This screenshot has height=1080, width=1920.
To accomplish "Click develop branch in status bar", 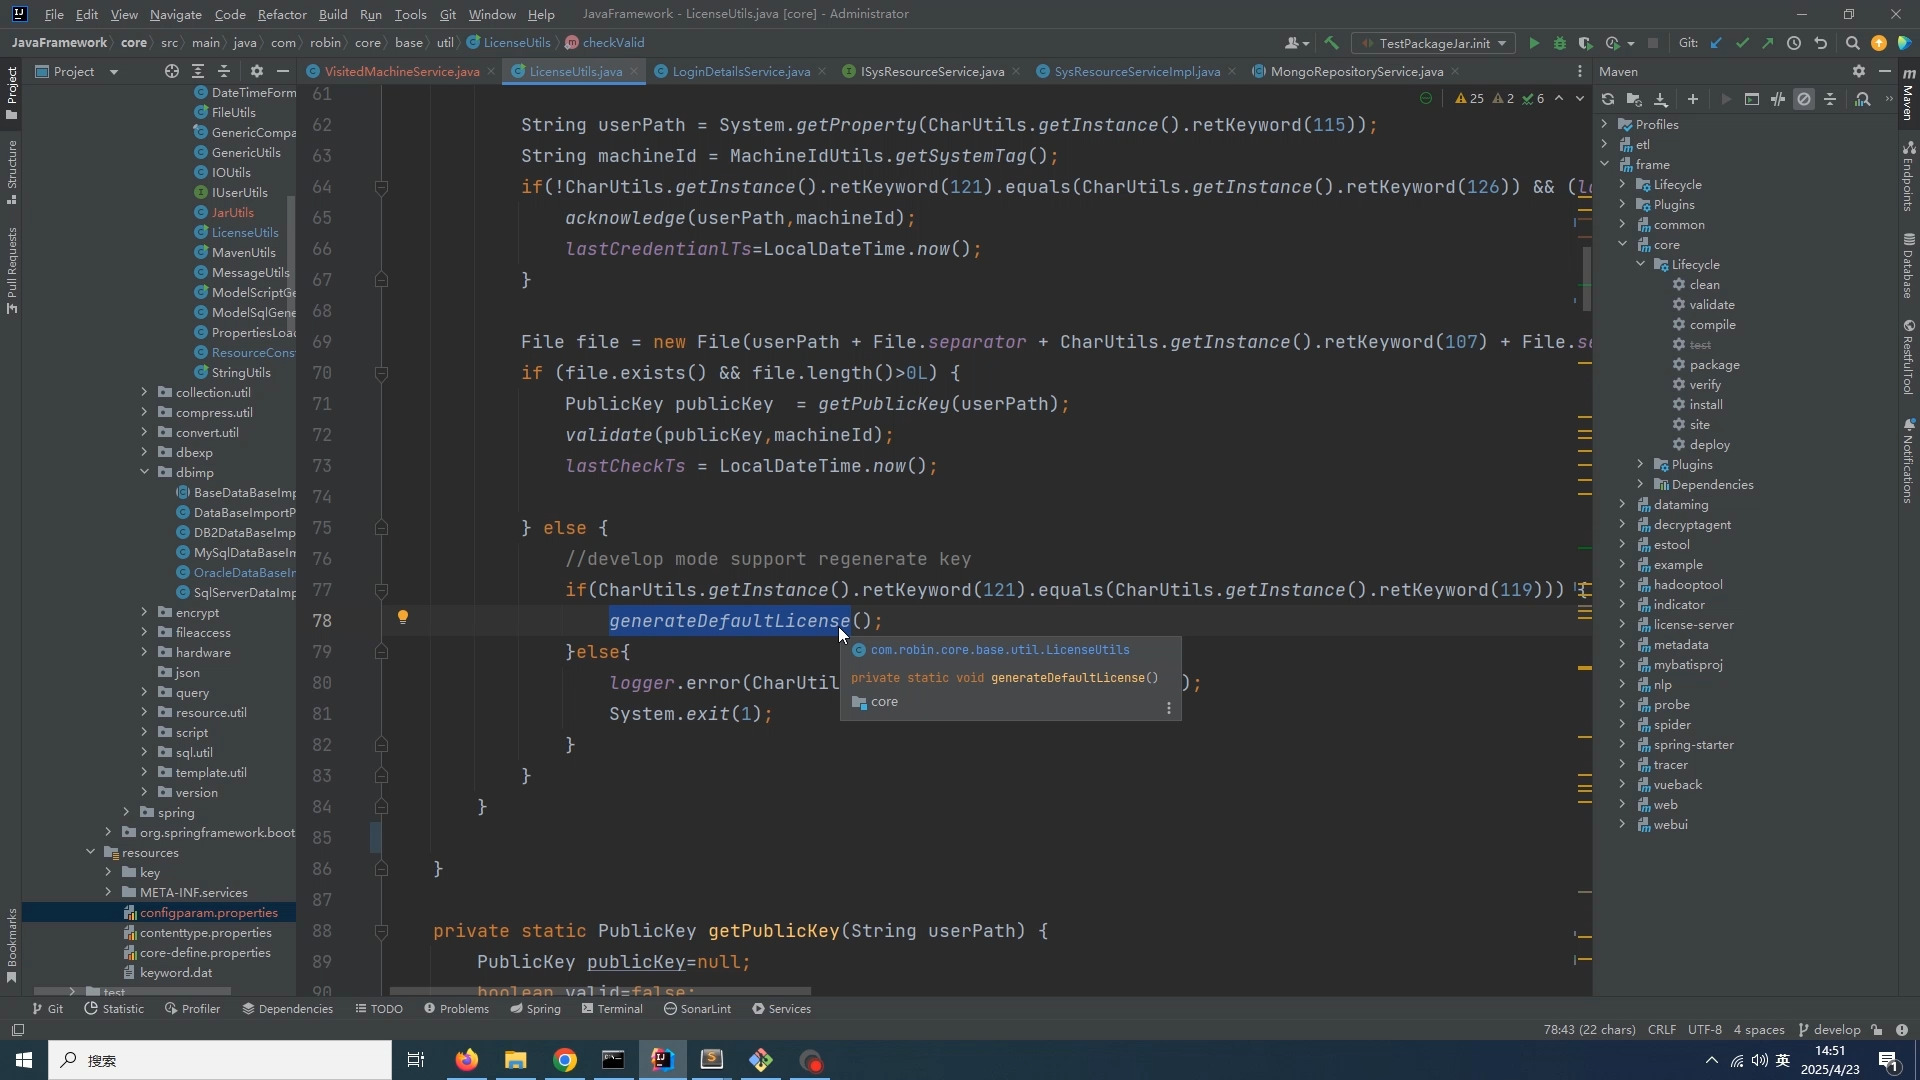I will [1830, 1029].
